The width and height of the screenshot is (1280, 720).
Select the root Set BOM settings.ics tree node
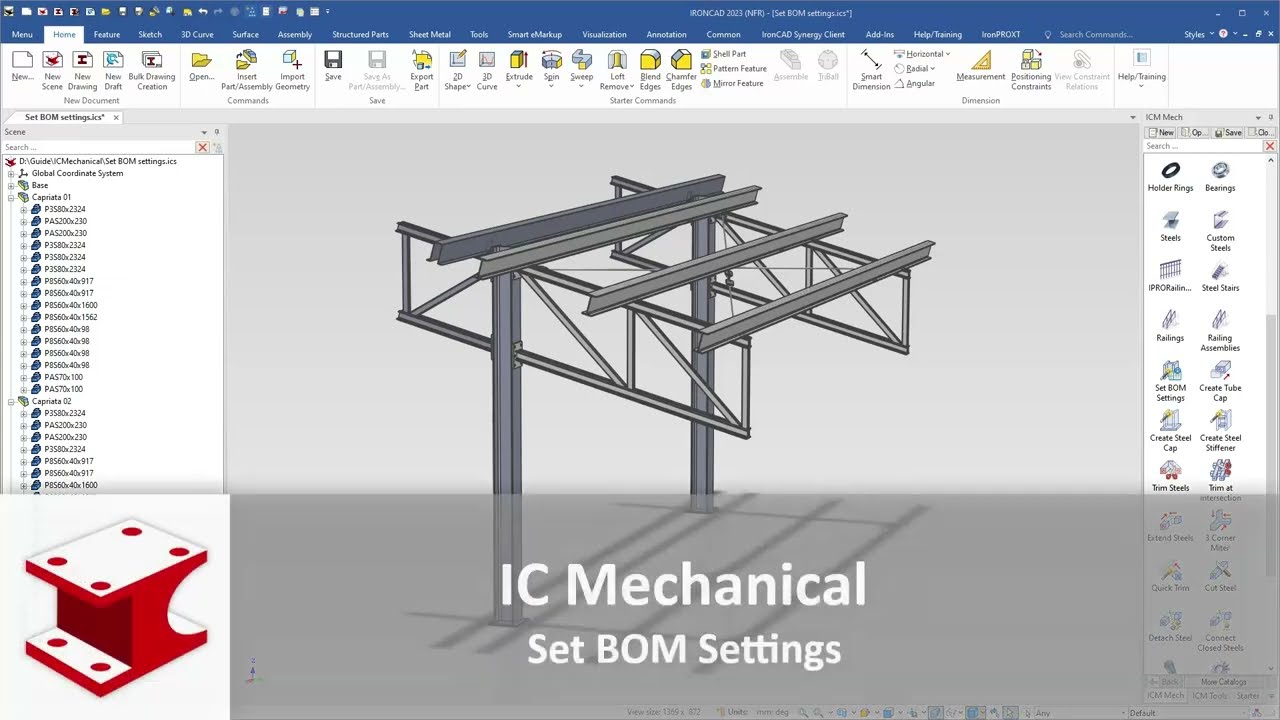pos(98,161)
